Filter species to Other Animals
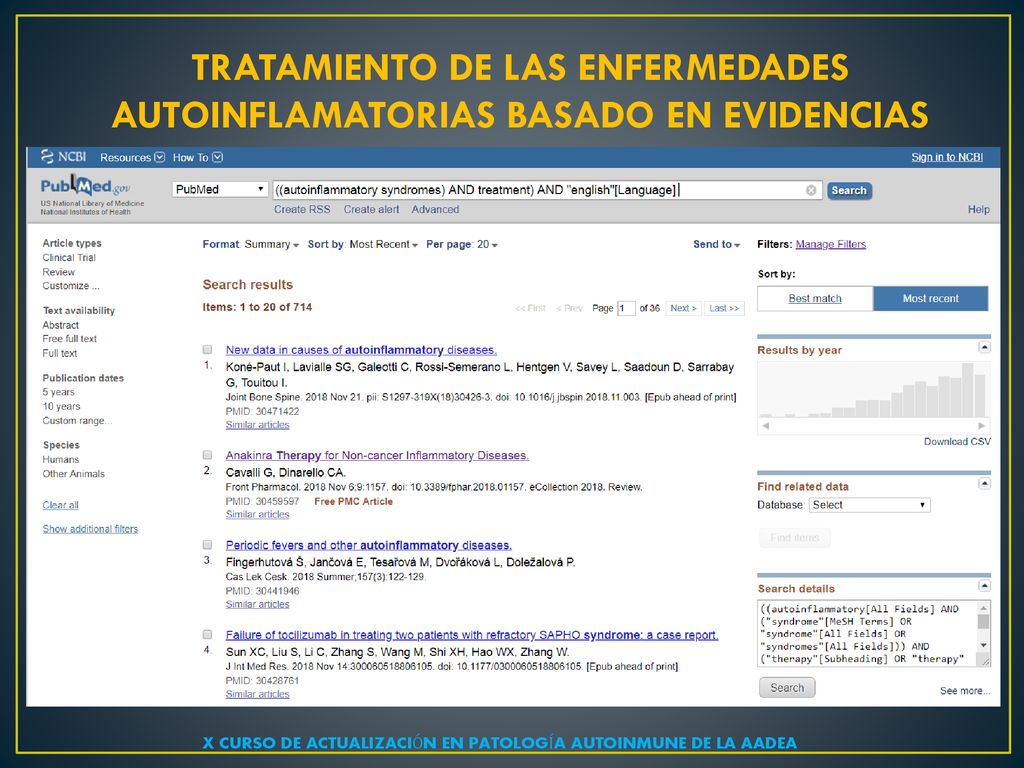 point(74,474)
